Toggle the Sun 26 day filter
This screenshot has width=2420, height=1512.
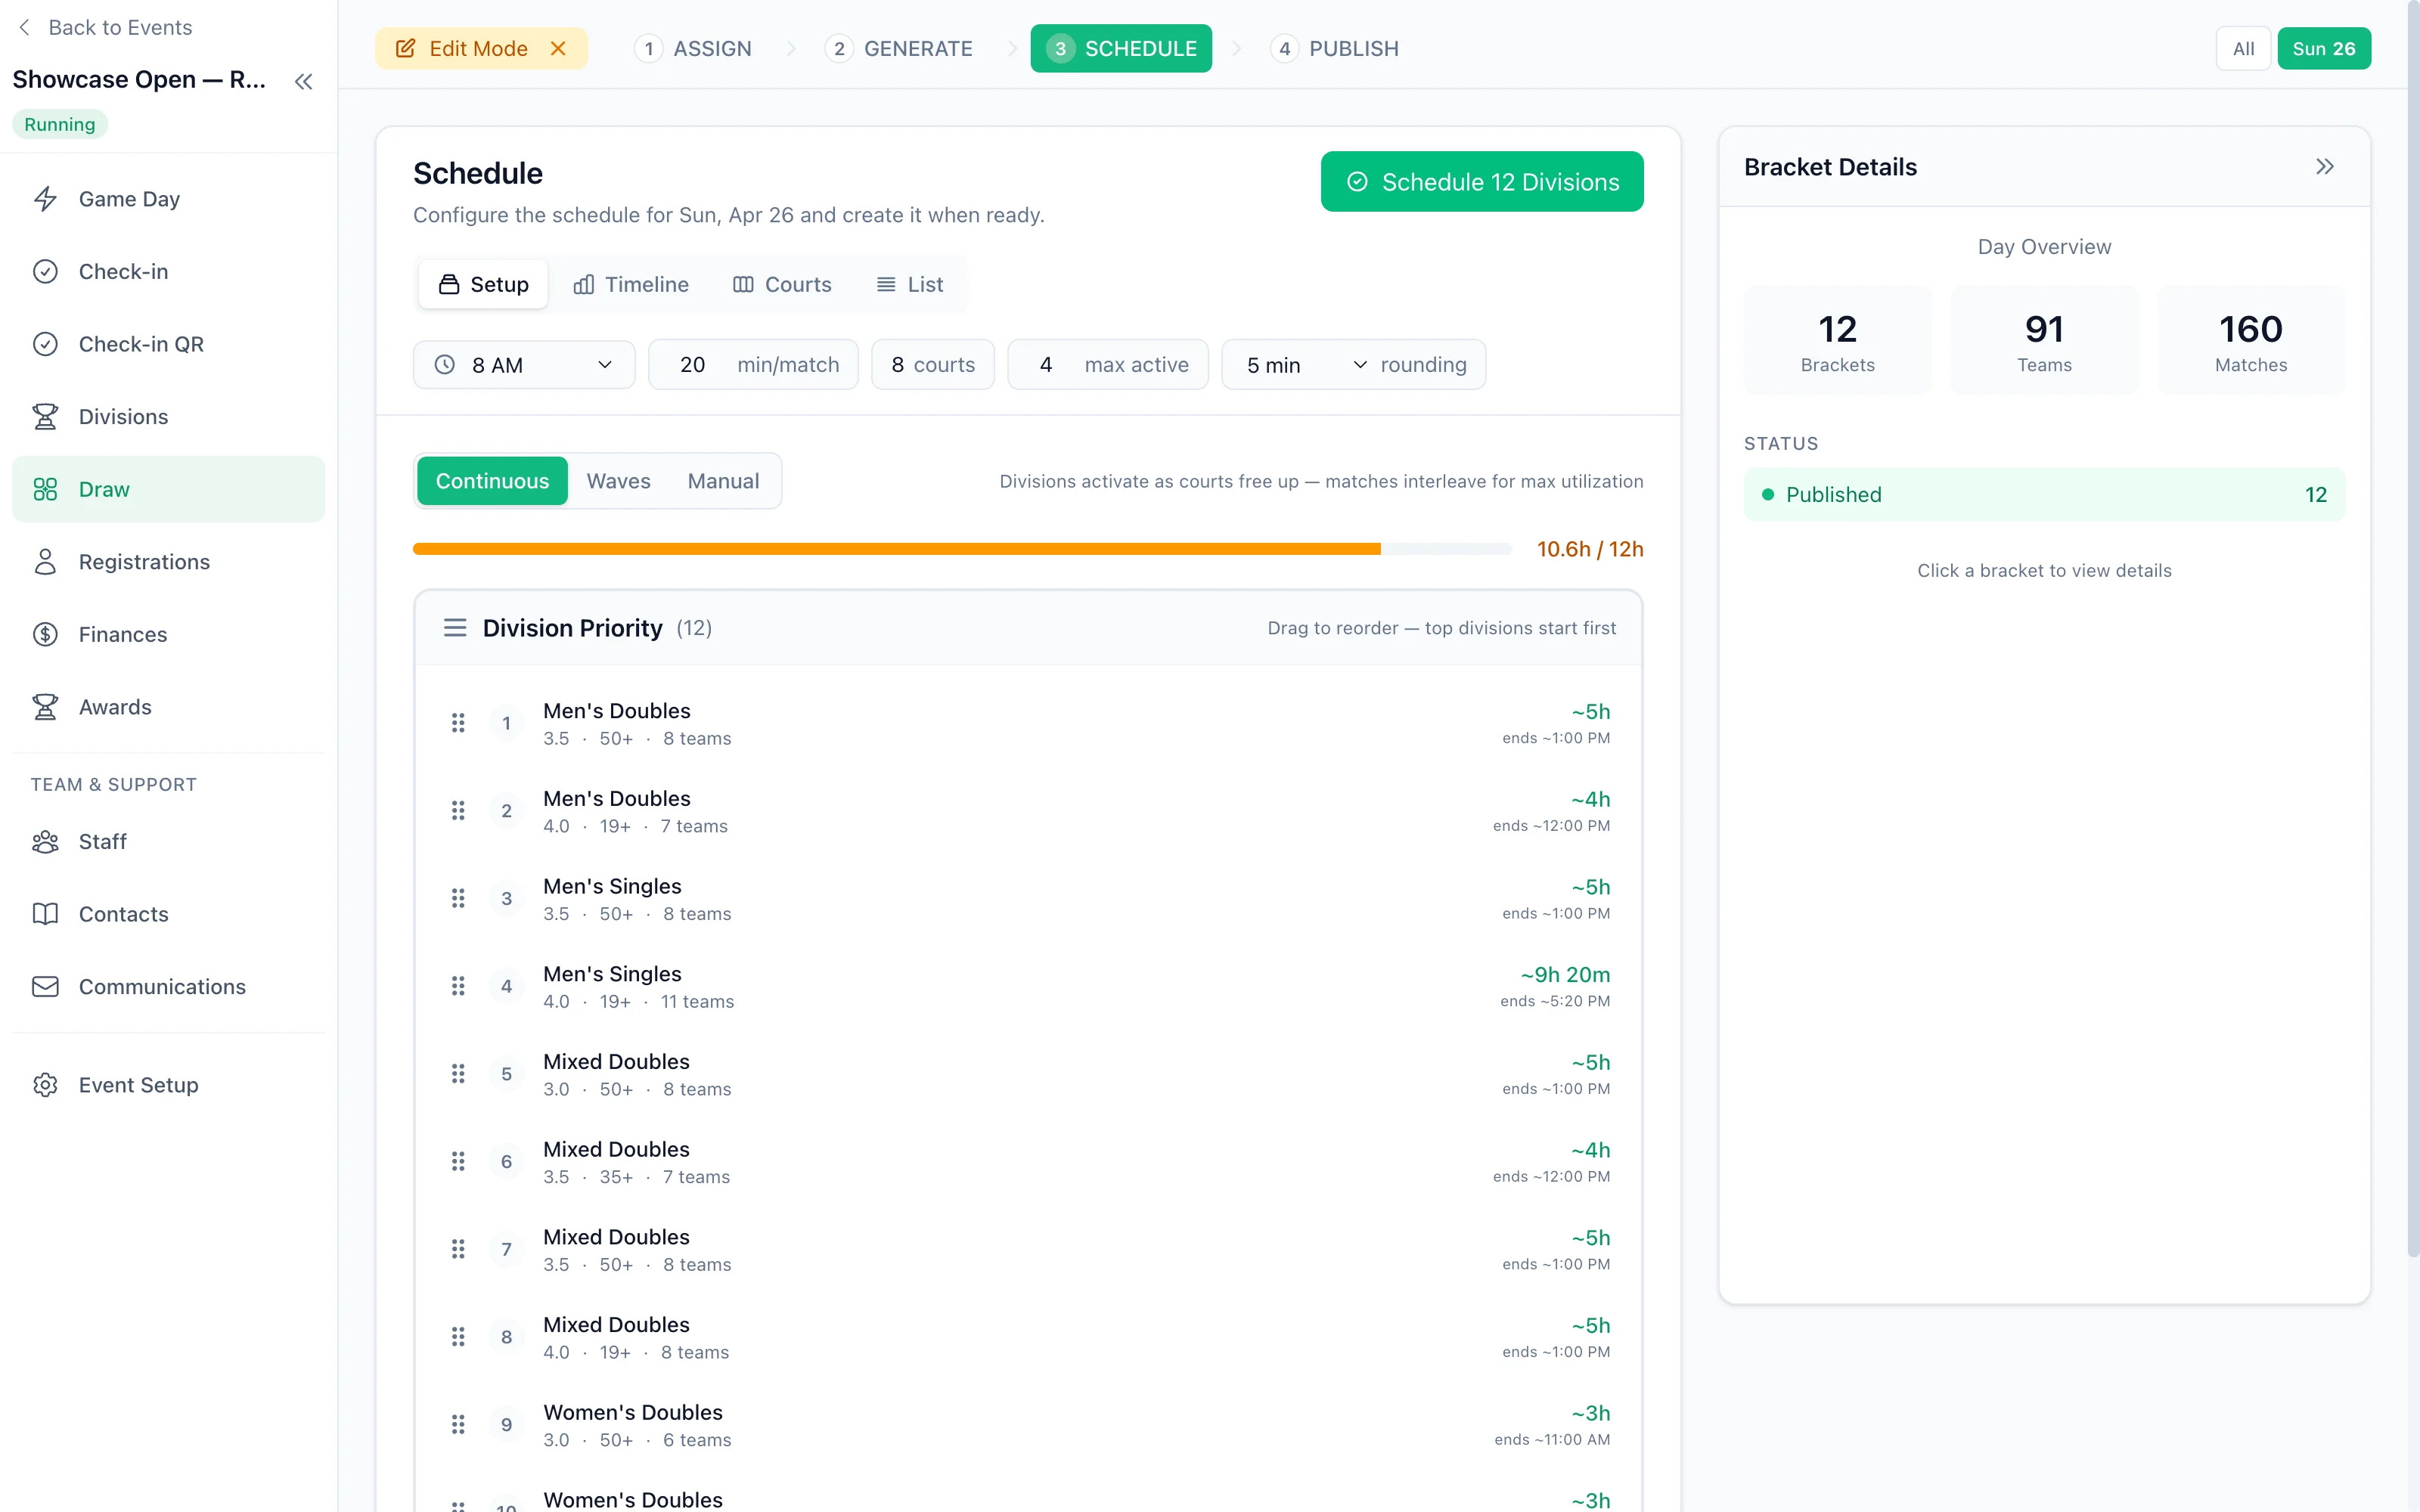[2323, 48]
